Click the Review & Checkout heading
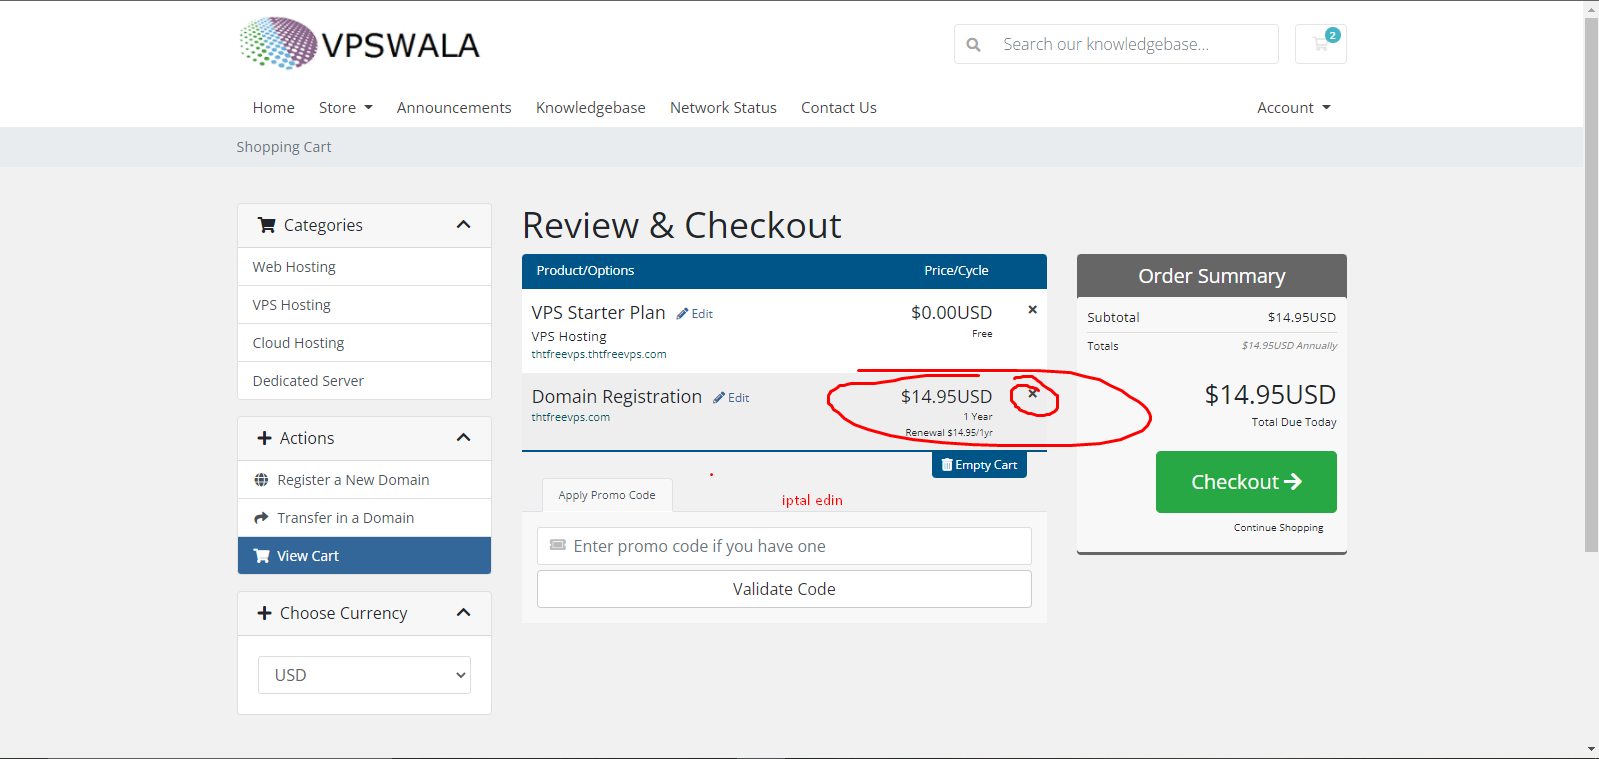Viewport: 1599px width, 759px height. click(682, 225)
